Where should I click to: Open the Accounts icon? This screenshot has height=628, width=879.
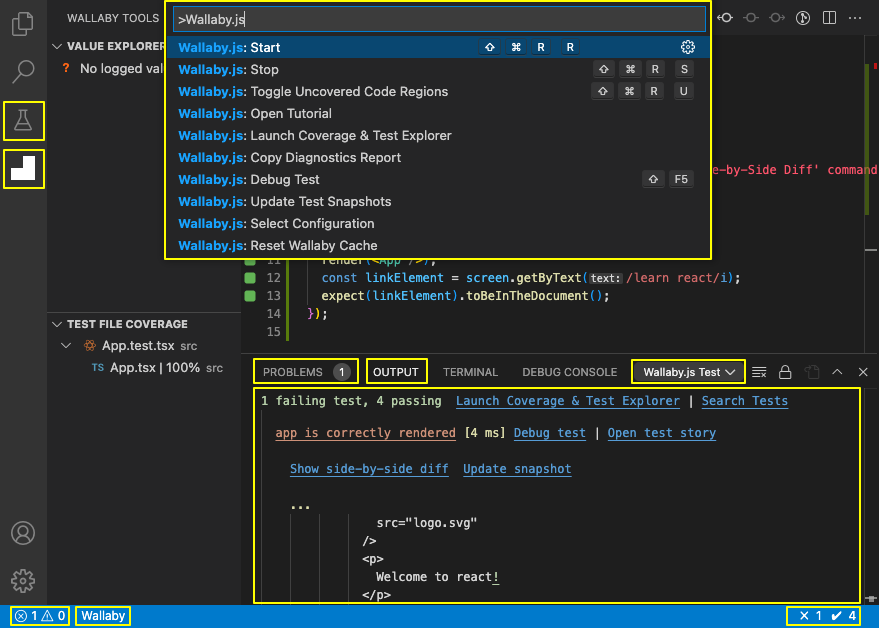point(23,533)
